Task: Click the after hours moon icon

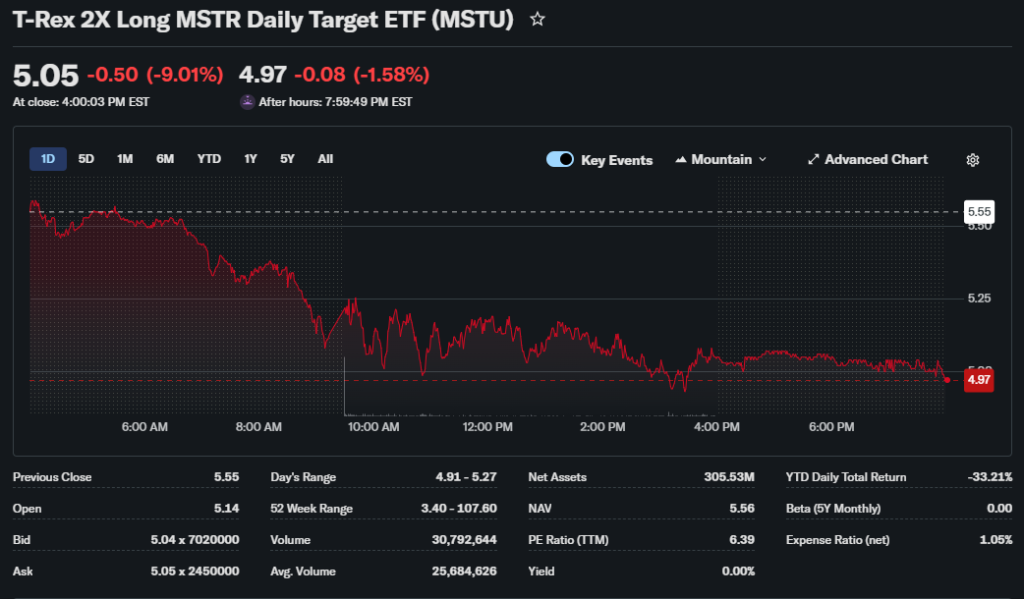Action: coord(247,102)
